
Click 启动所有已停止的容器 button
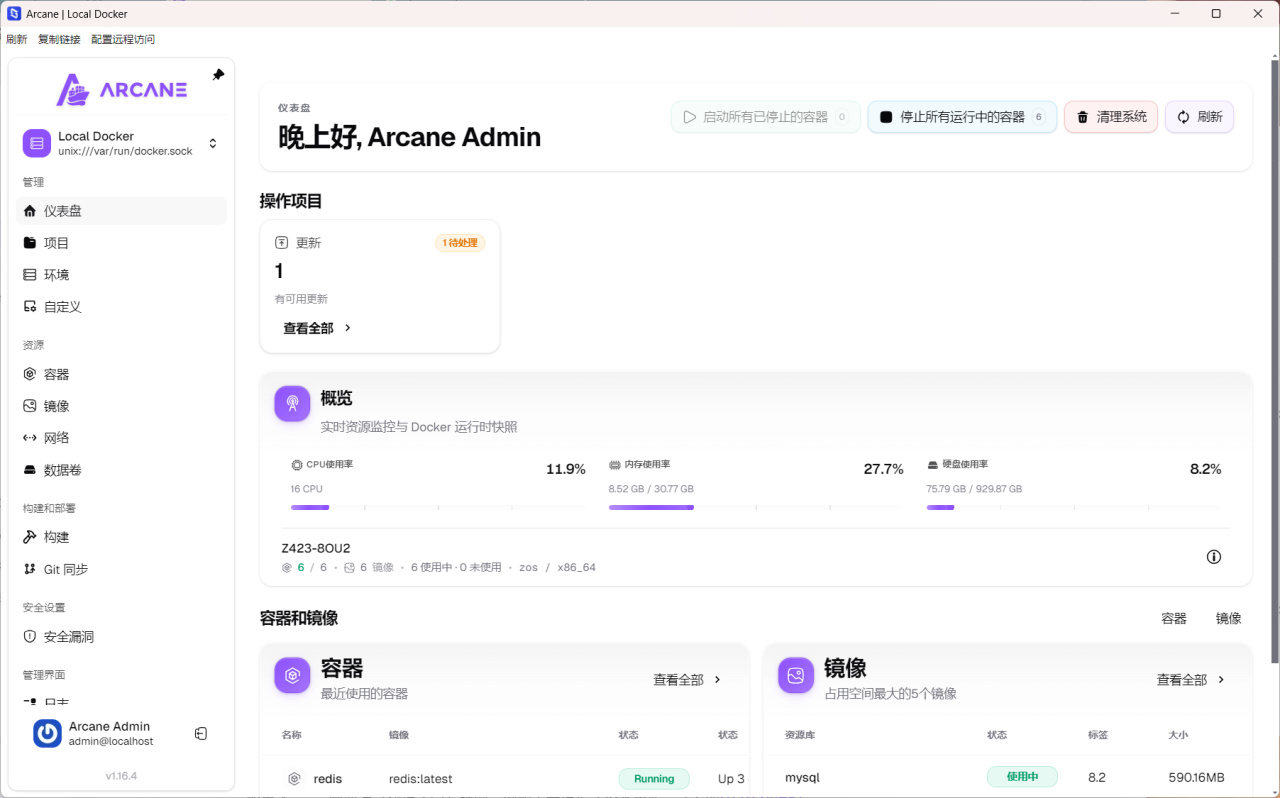(x=766, y=117)
